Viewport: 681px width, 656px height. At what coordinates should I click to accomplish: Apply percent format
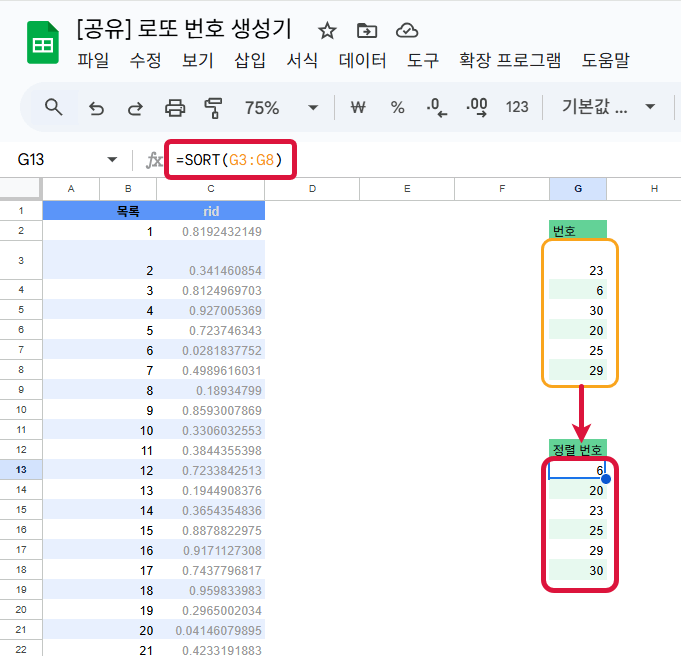(x=397, y=107)
